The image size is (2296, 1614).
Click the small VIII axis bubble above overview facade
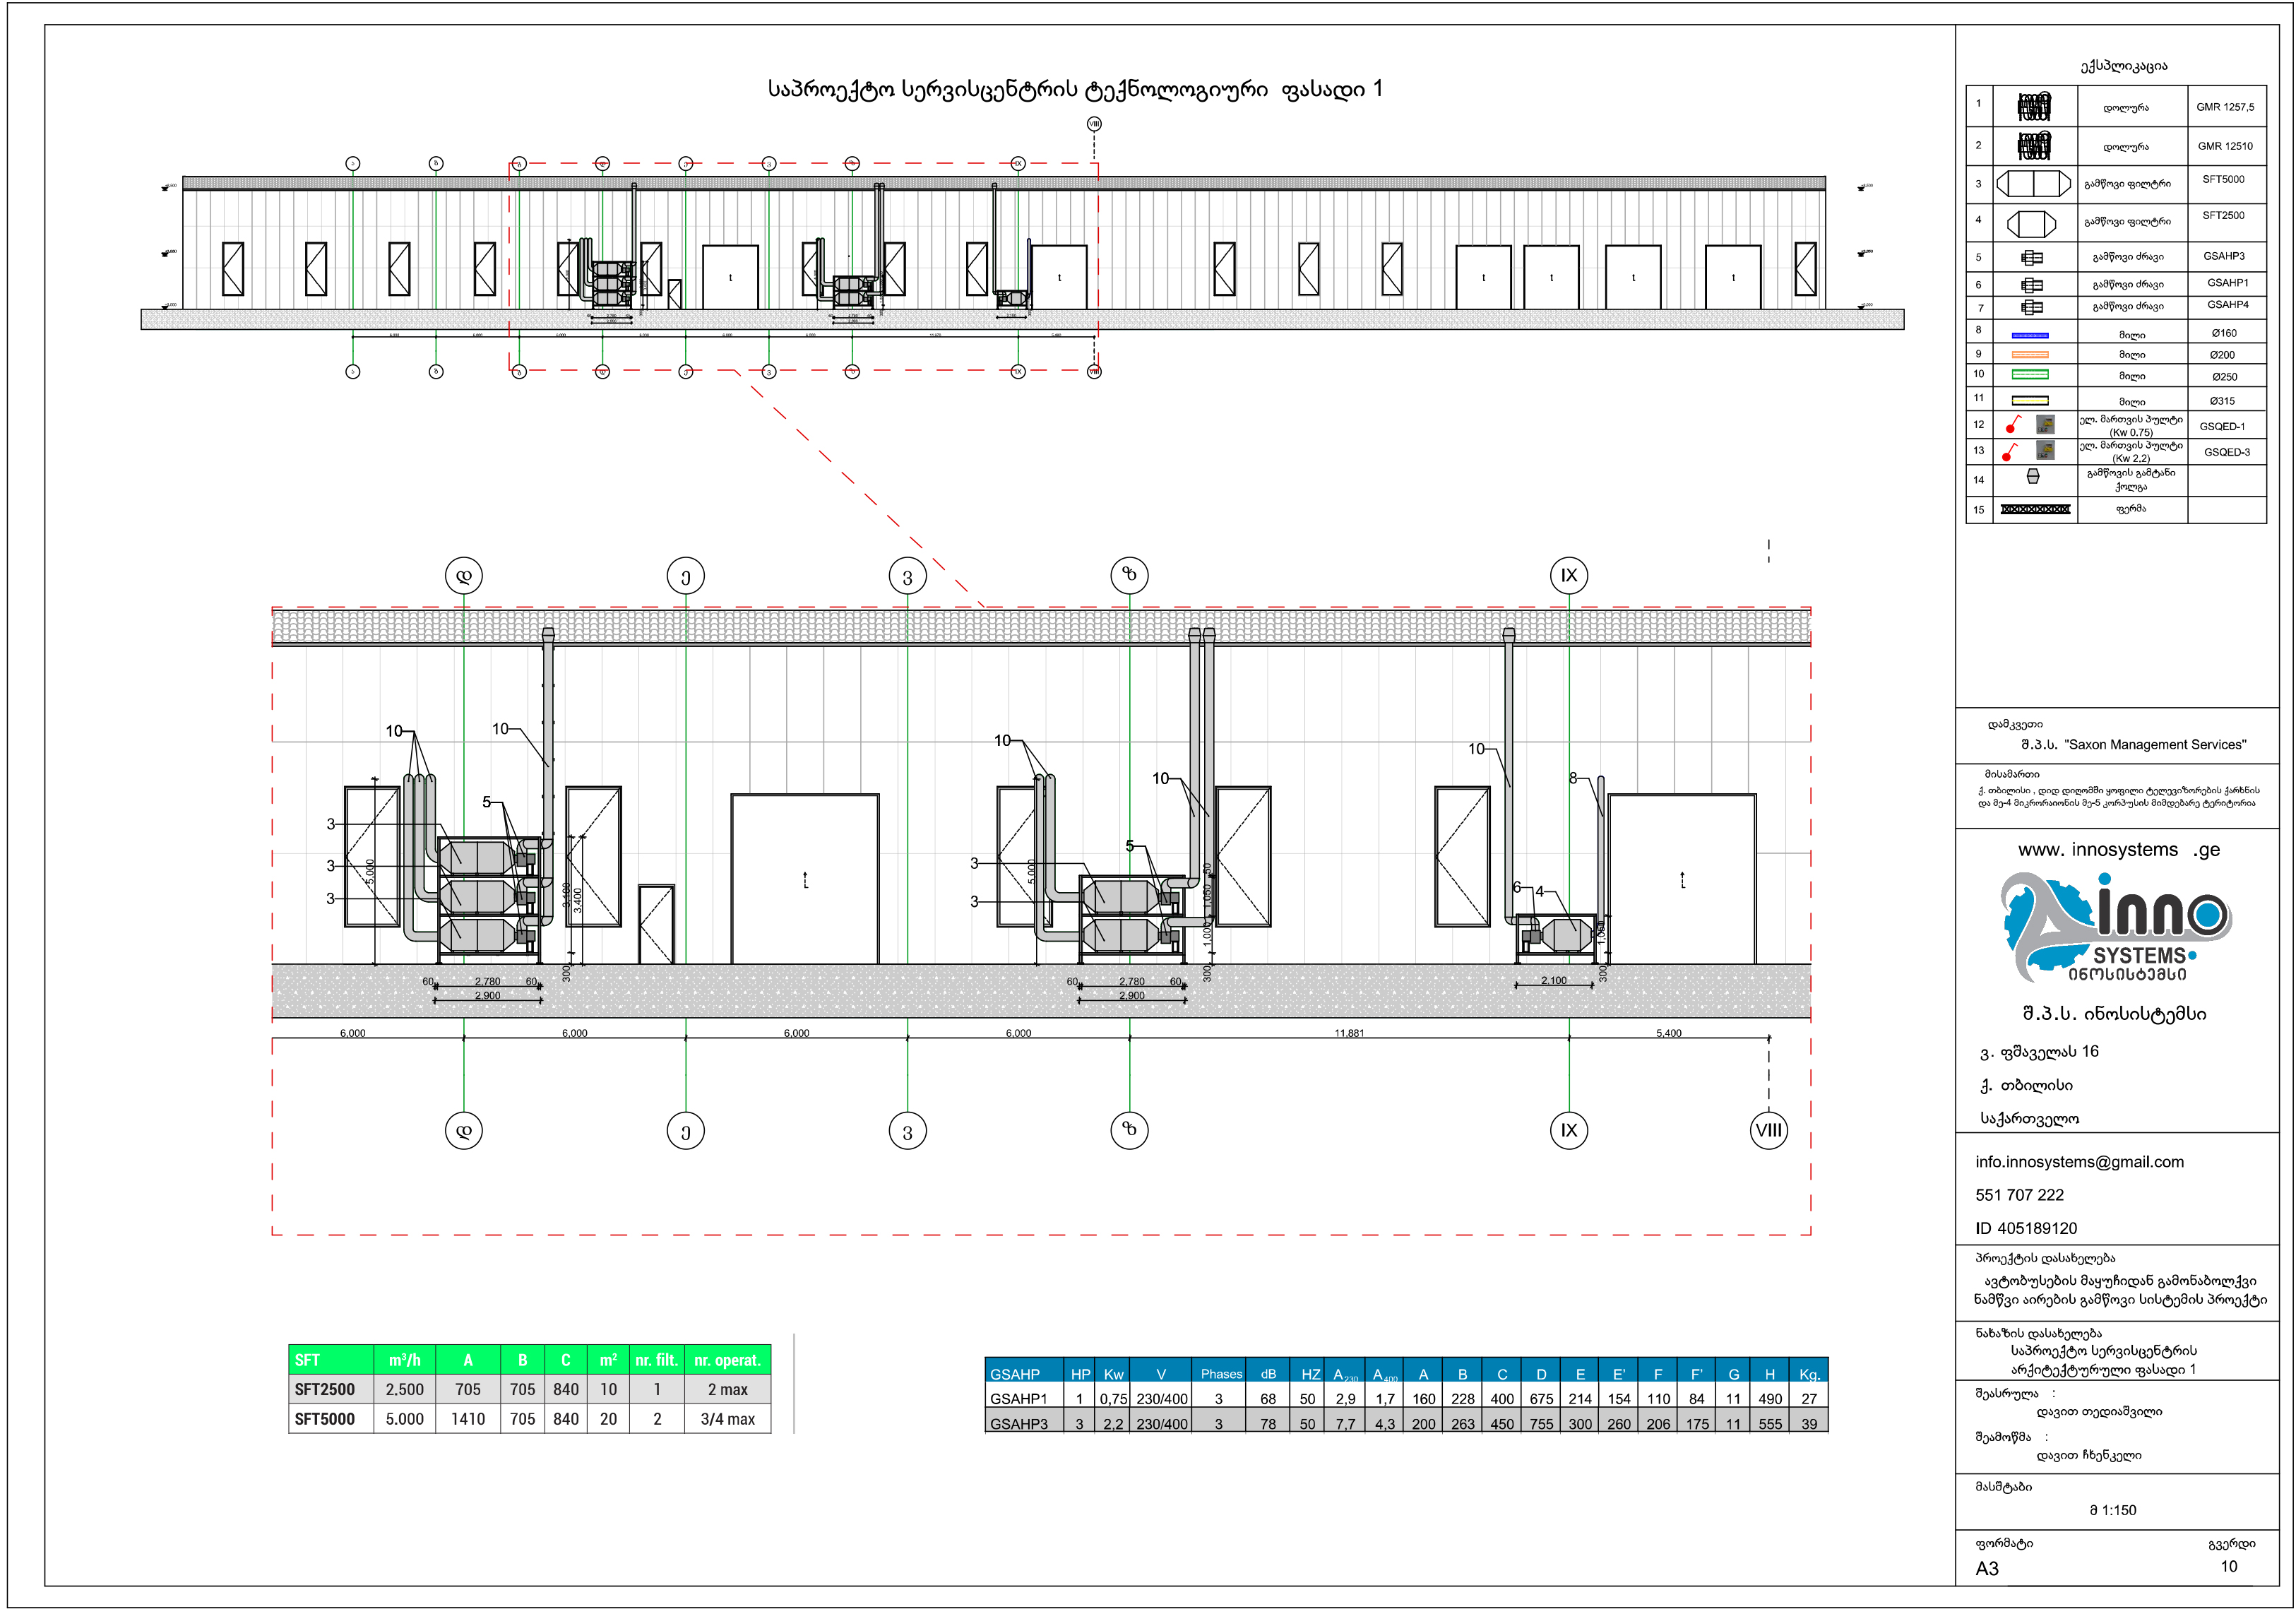tap(1094, 124)
